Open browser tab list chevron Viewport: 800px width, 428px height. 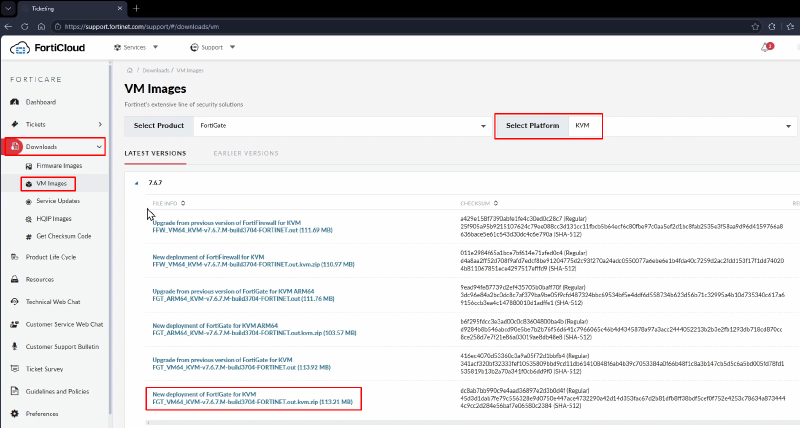pos(8,9)
